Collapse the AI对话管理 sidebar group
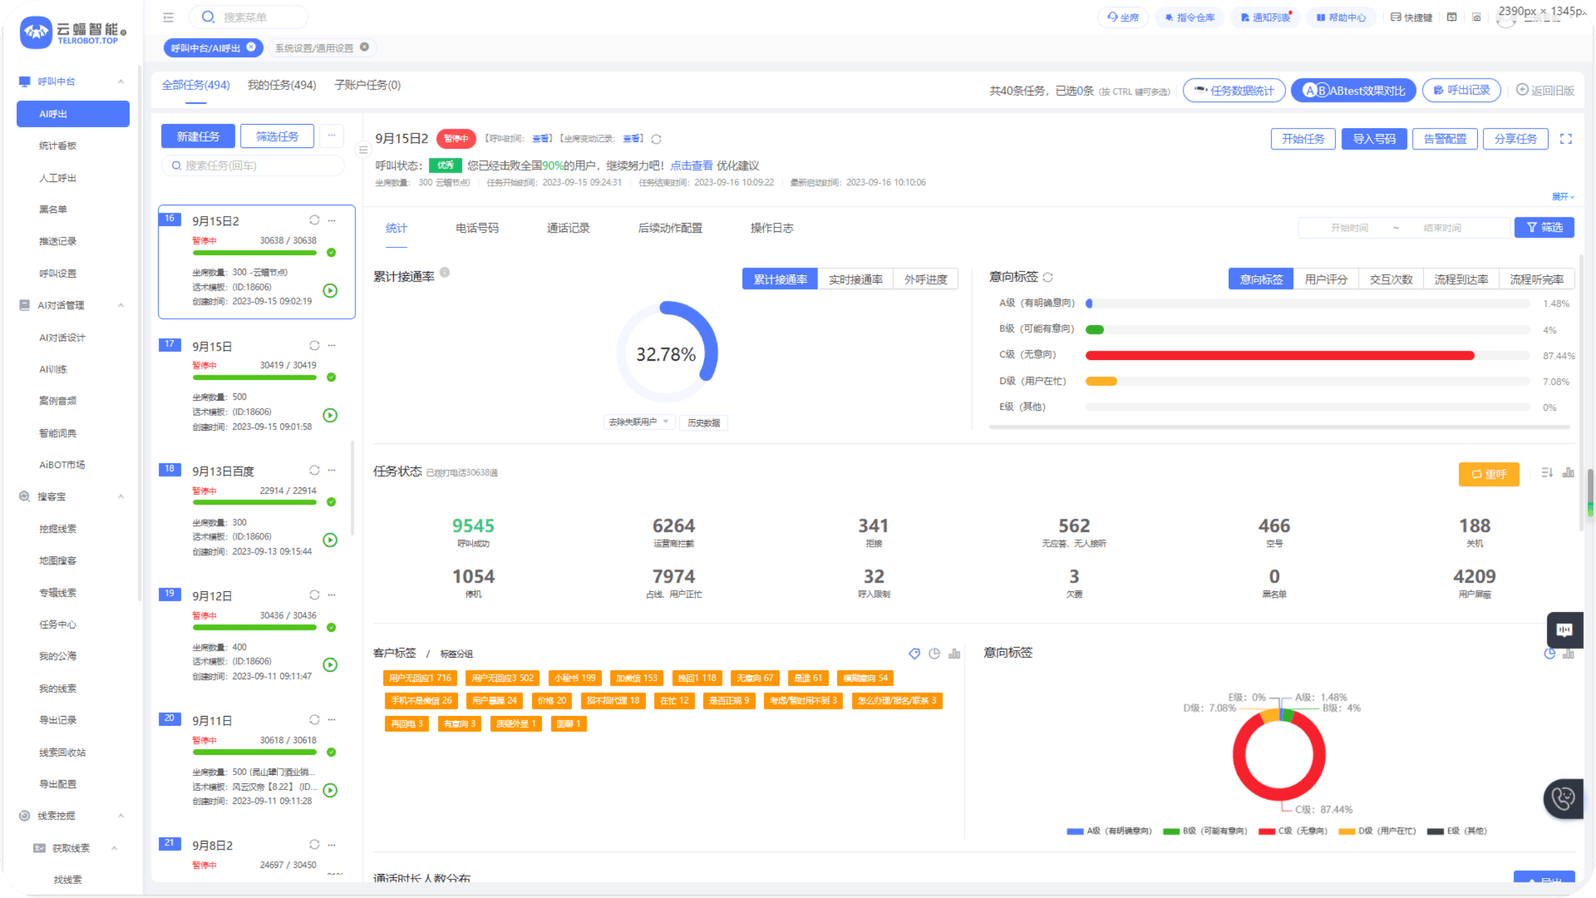The height and width of the screenshot is (898, 1596). coord(121,305)
